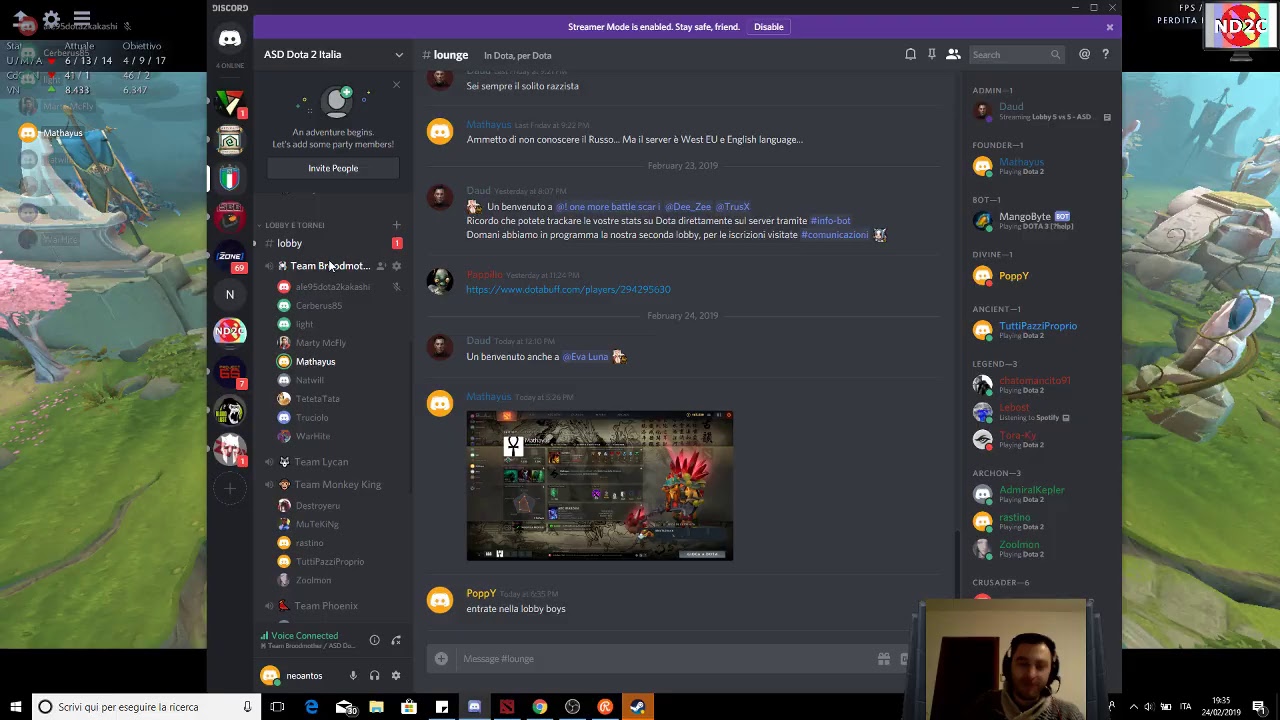Open Google Chrome from taskbar
This screenshot has height=720, width=1280.
pos(539,707)
